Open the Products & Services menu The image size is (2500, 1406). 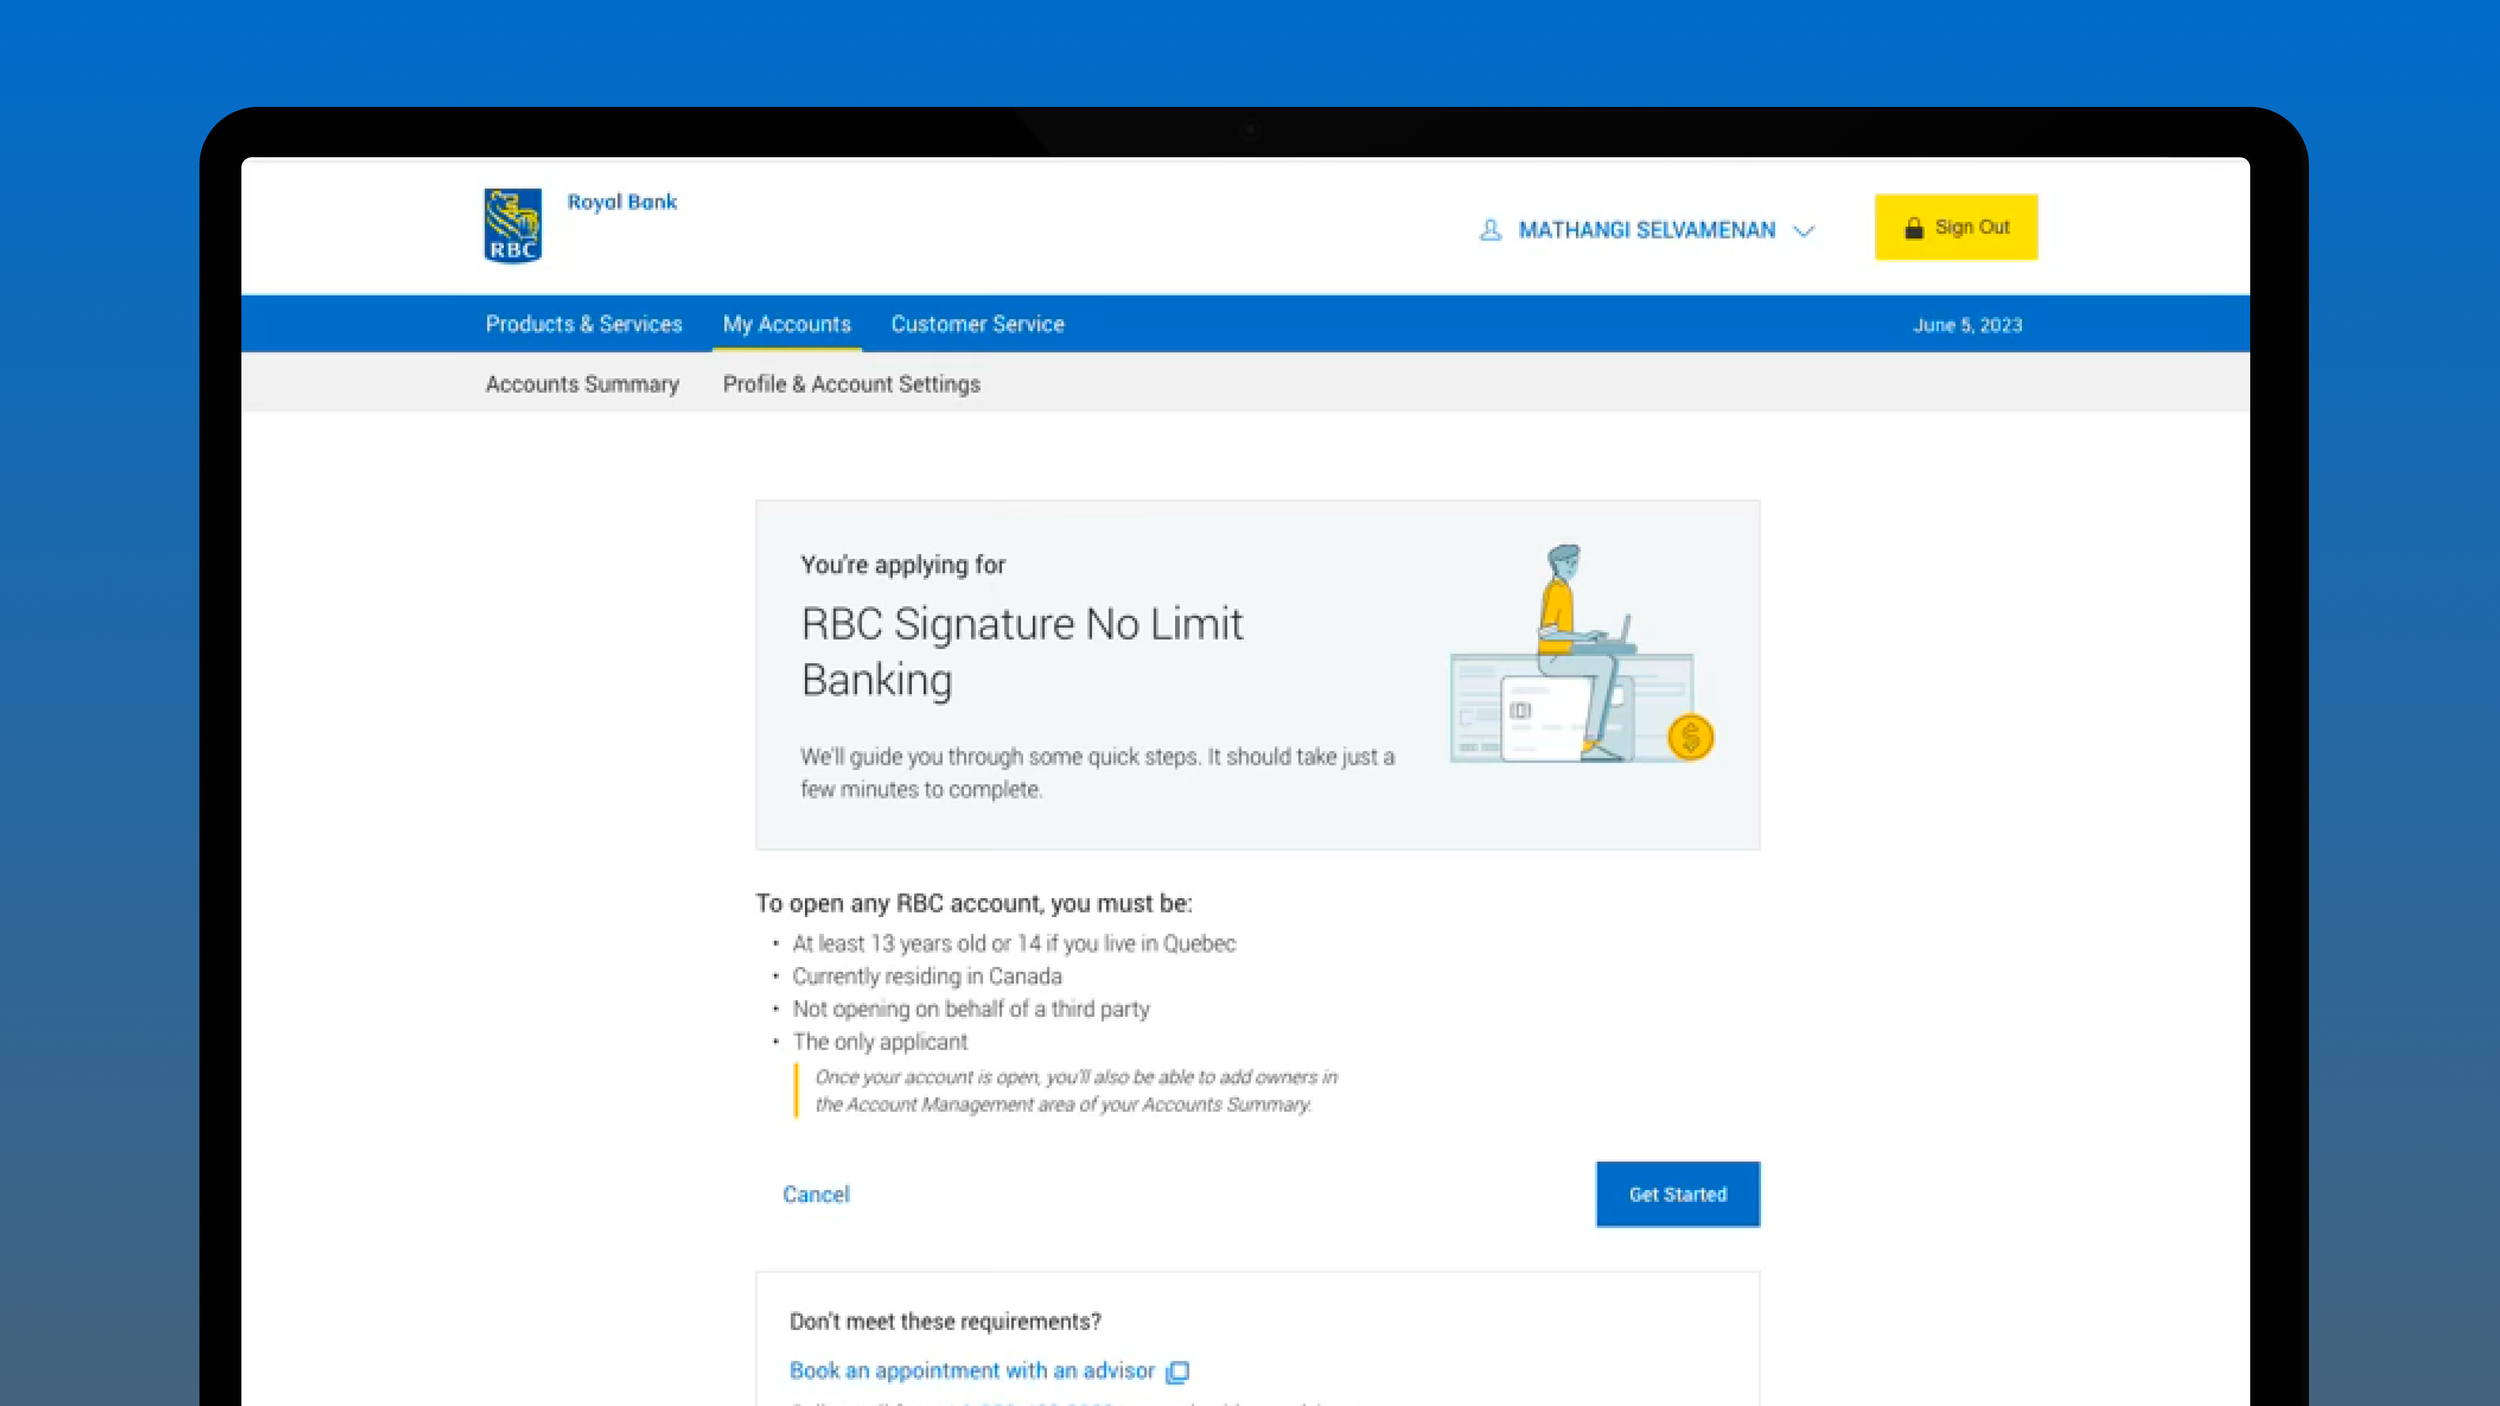pyautogui.click(x=583, y=324)
